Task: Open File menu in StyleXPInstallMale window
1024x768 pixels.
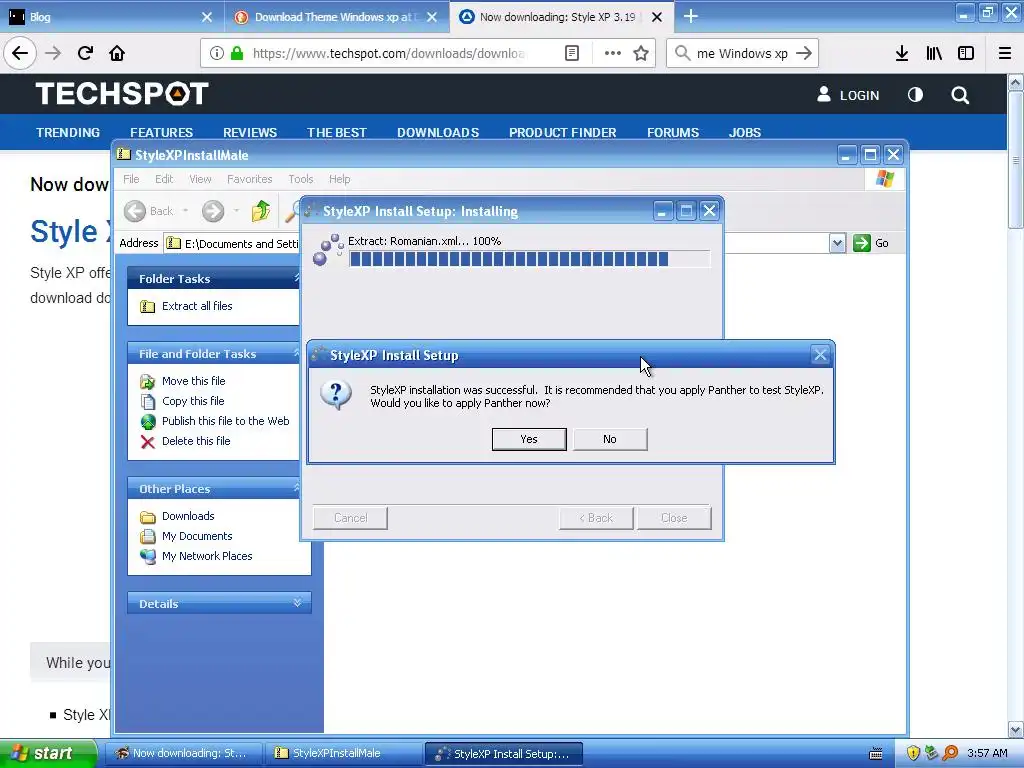Action: (131, 179)
